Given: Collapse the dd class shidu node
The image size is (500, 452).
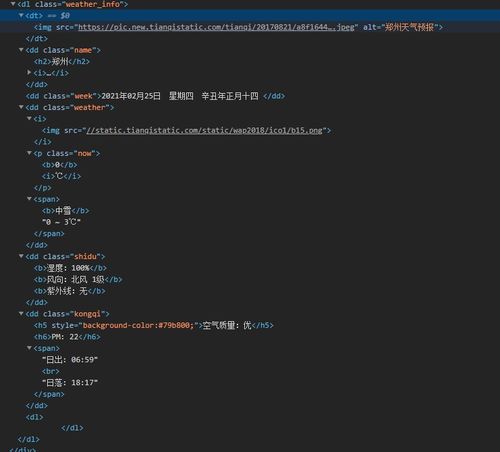Looking at the screenshot, I should click(x=21, y=256).
